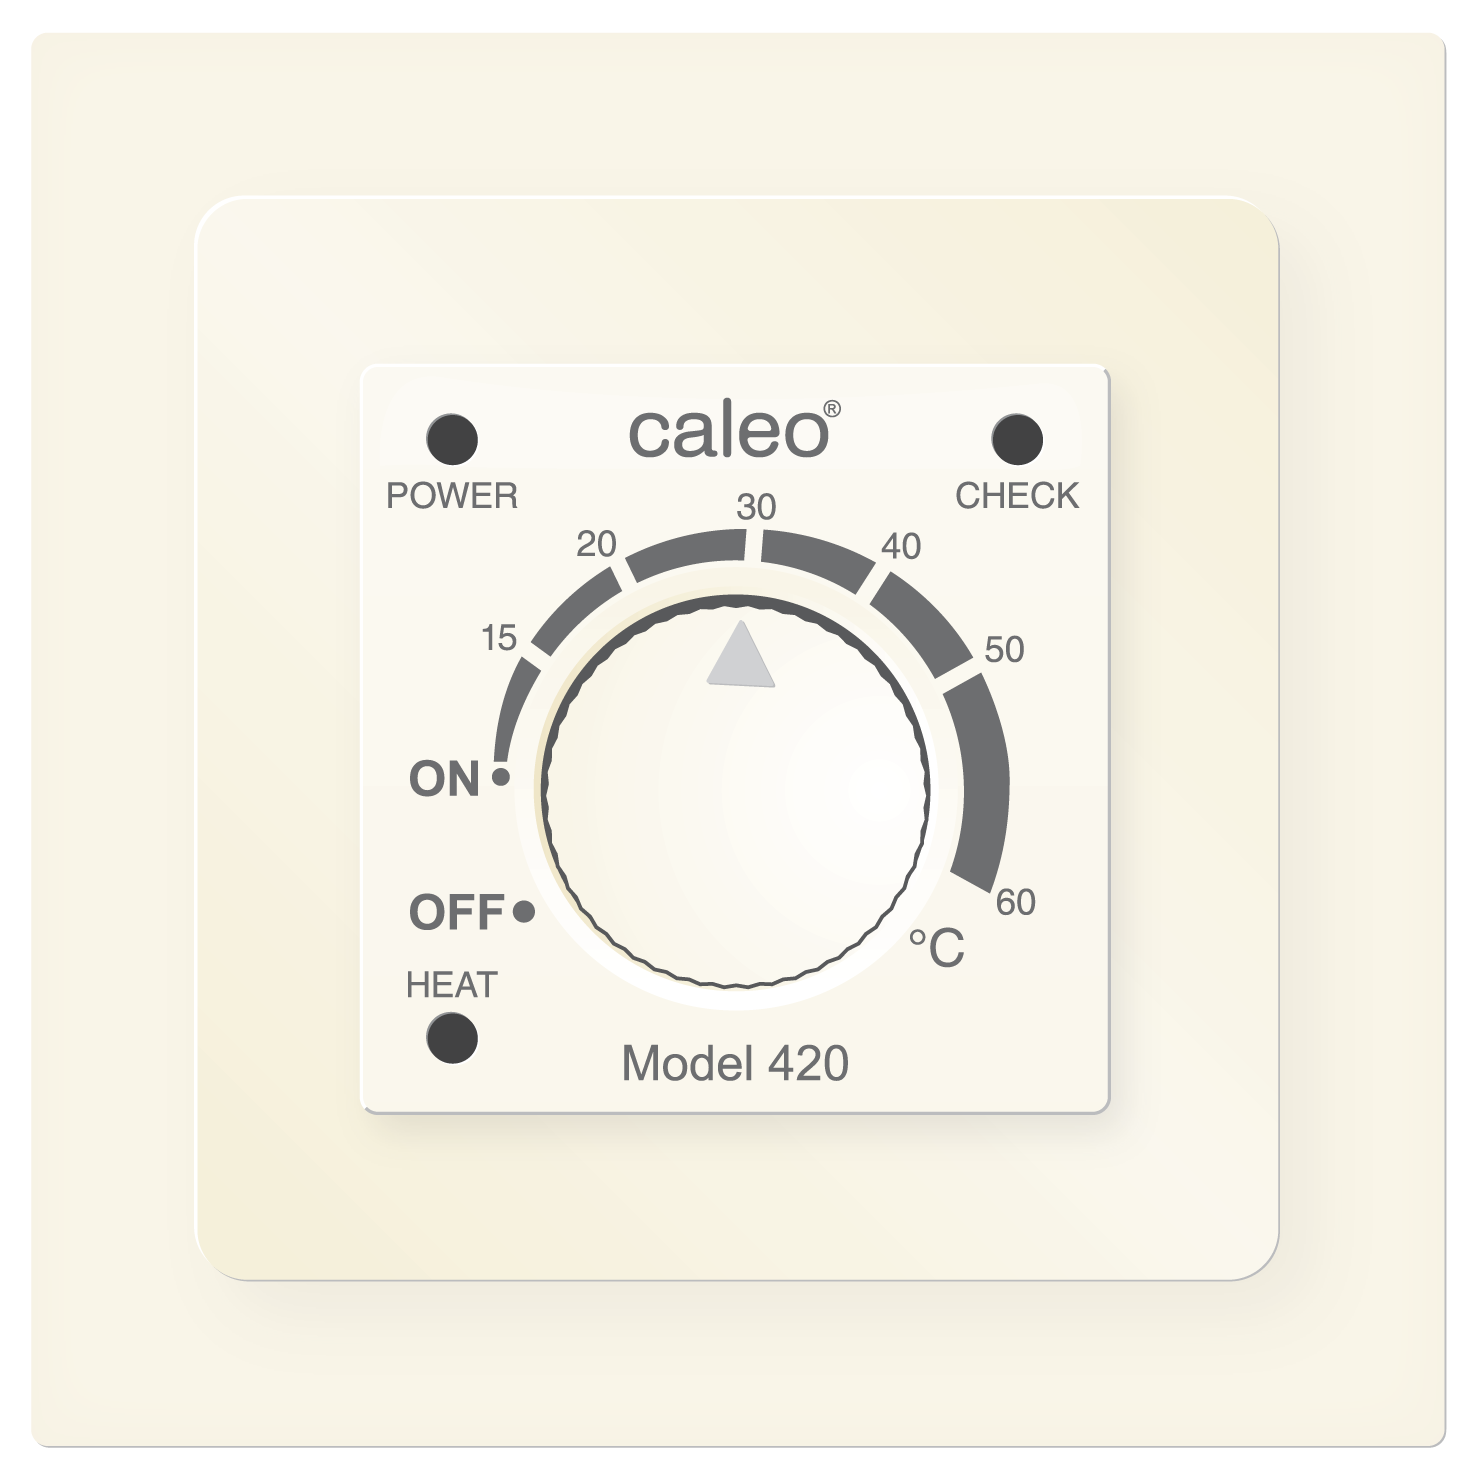
Task: Click the °C temperature unit symbol
Action: tap(936, 948)
